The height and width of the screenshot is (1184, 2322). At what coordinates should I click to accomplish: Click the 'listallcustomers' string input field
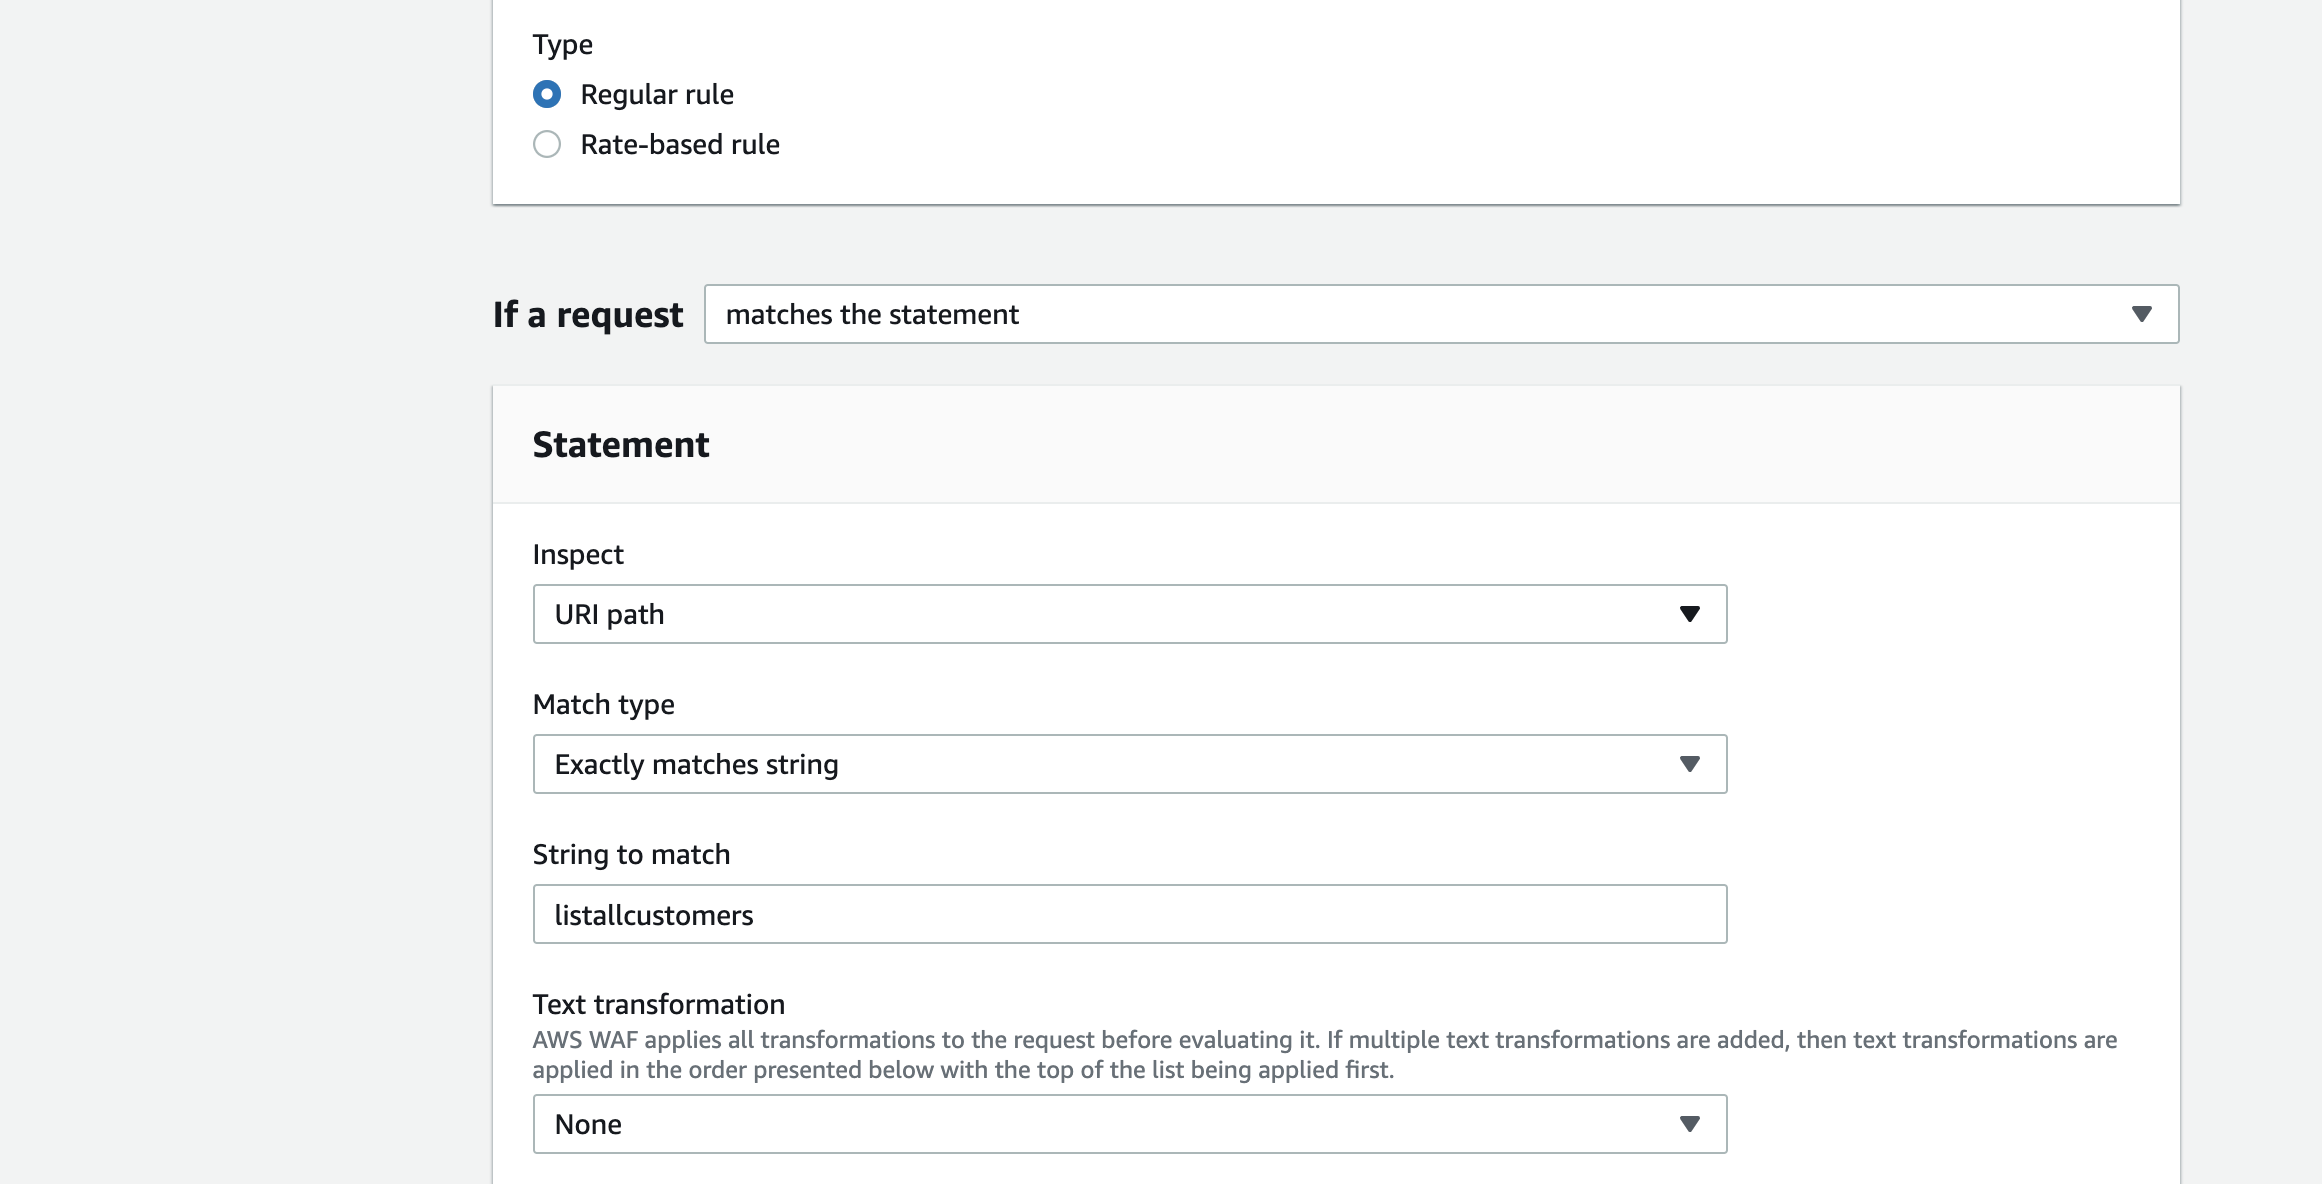(x=1130, y=914)
